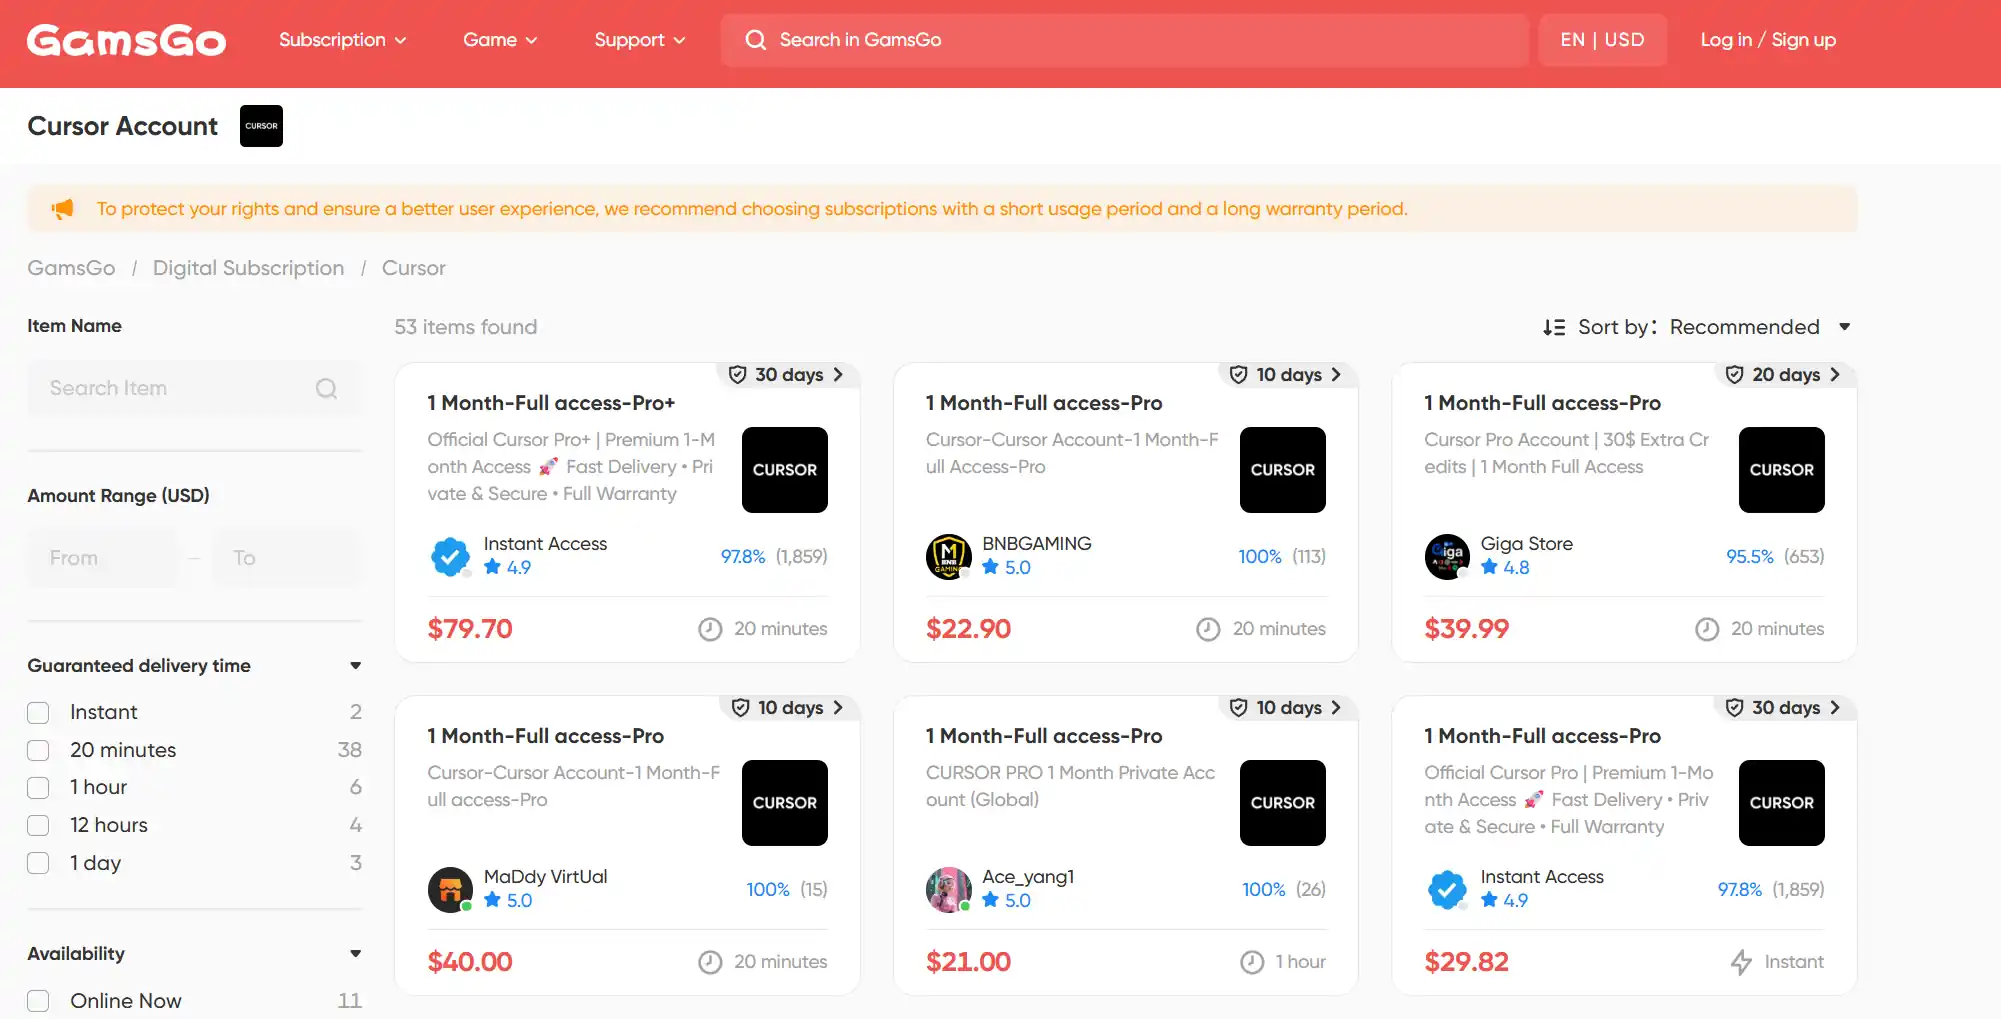
Task: Click the sort order icon
Action: point(1554,327)
